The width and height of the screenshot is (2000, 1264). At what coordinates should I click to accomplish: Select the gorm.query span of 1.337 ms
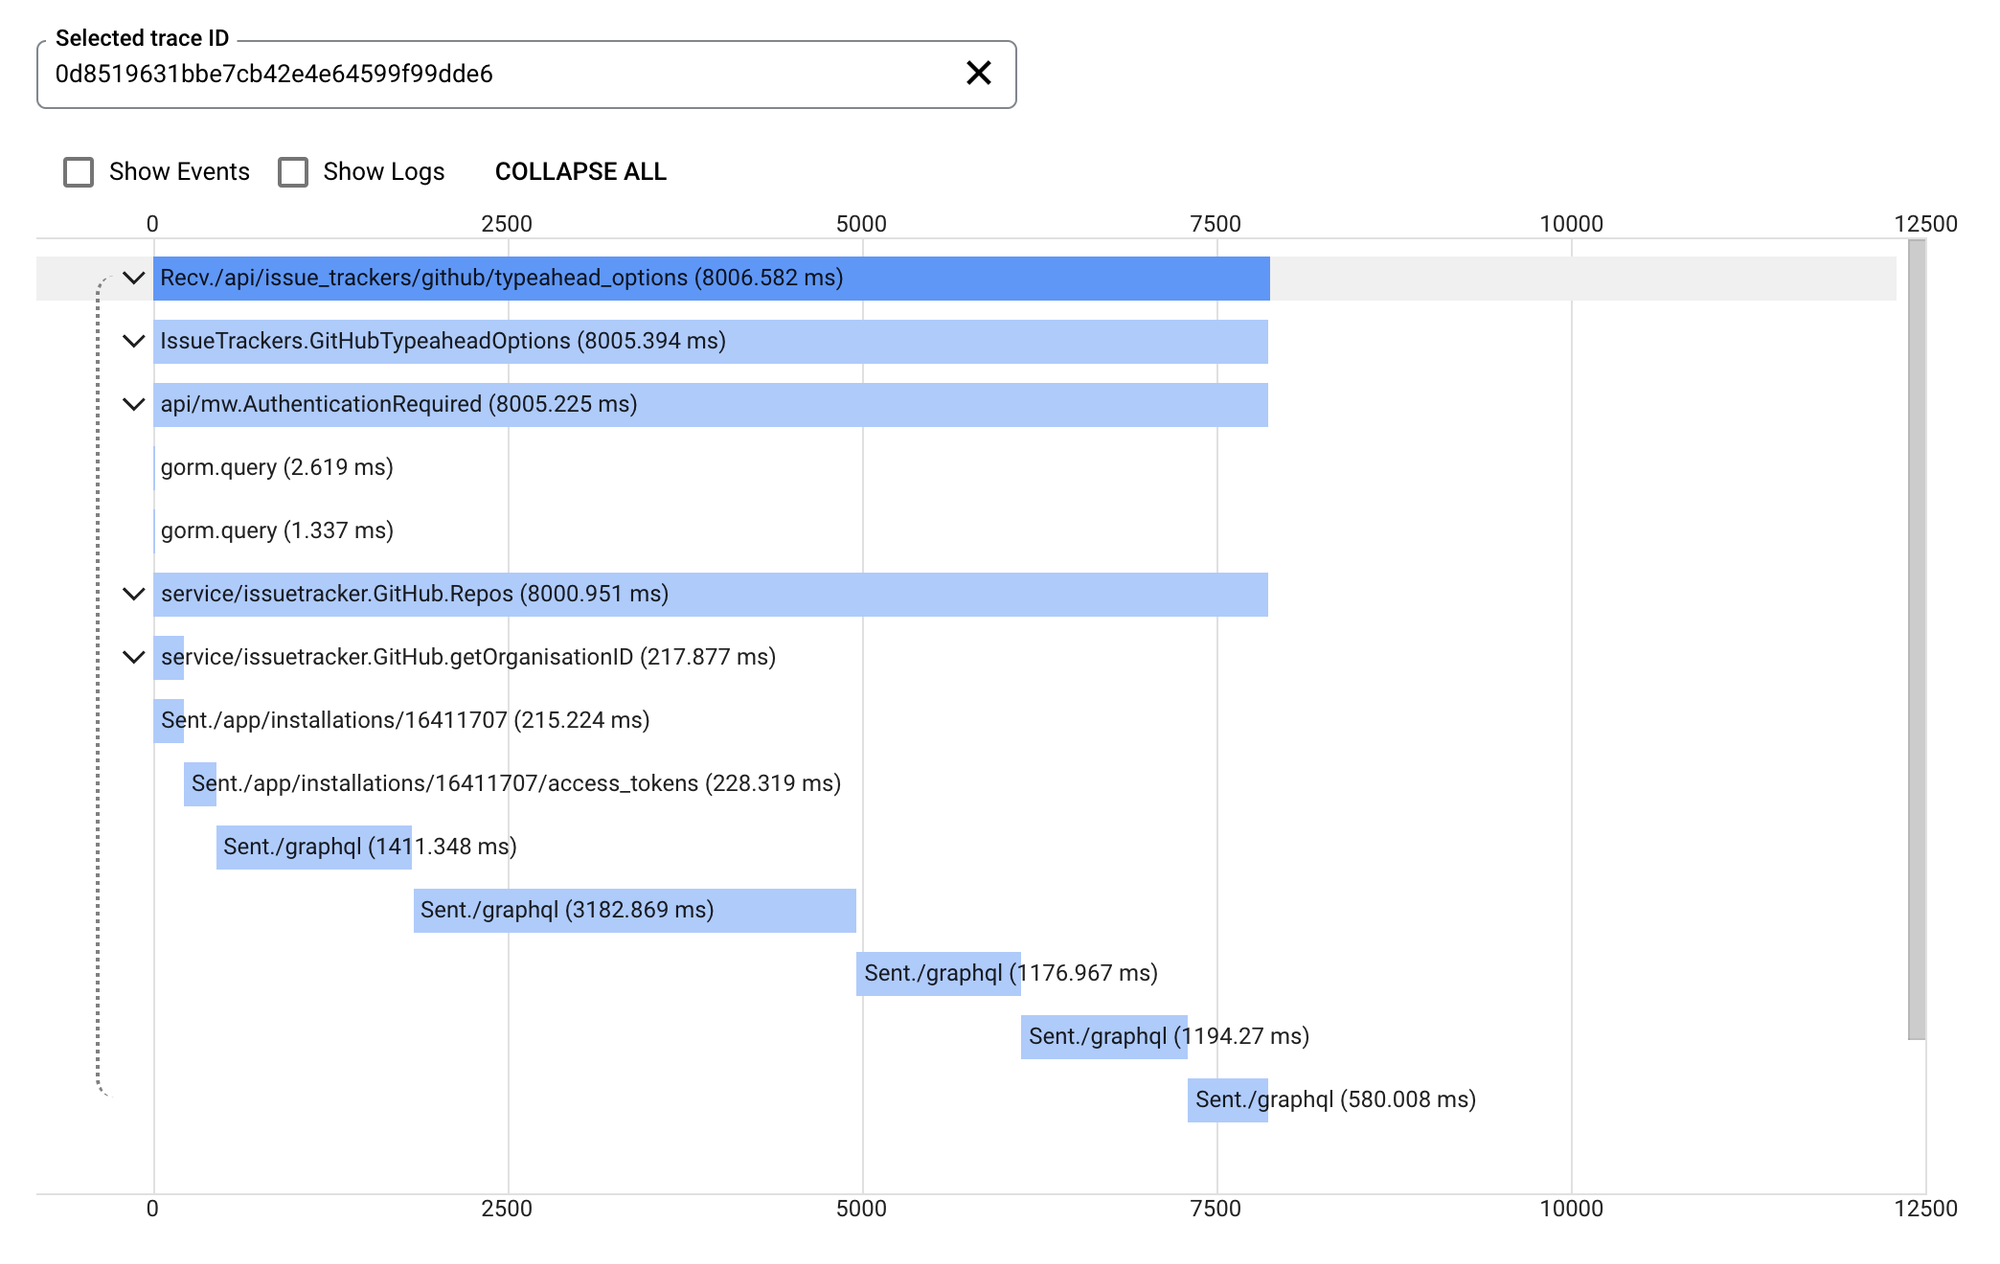[x=276, y=531]
